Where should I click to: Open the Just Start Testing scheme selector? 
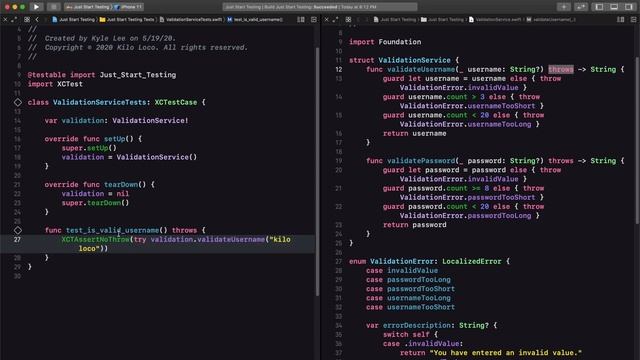click(88, 7)
